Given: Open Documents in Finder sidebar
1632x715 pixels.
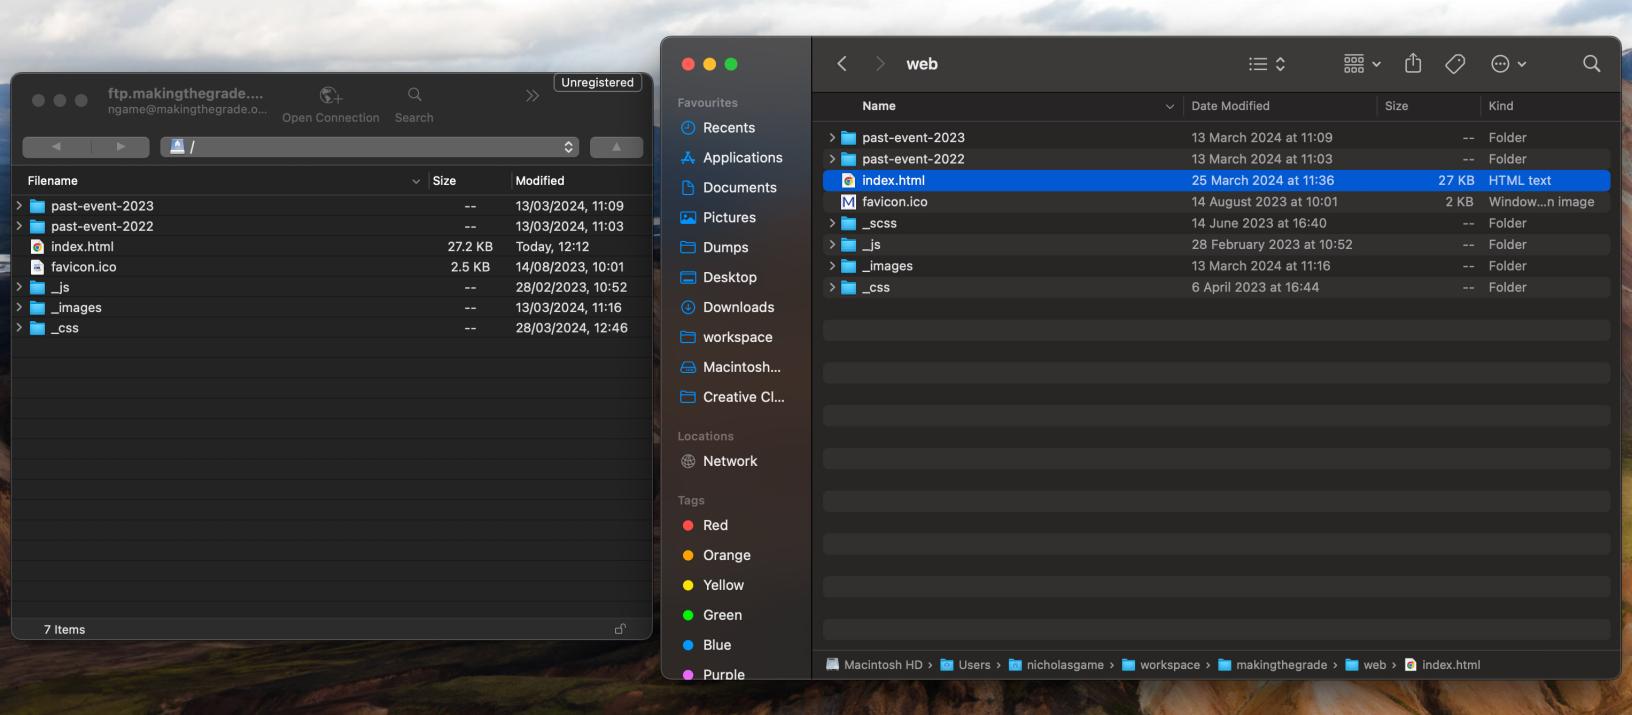Looking at the screenshot, I should 739,188.
